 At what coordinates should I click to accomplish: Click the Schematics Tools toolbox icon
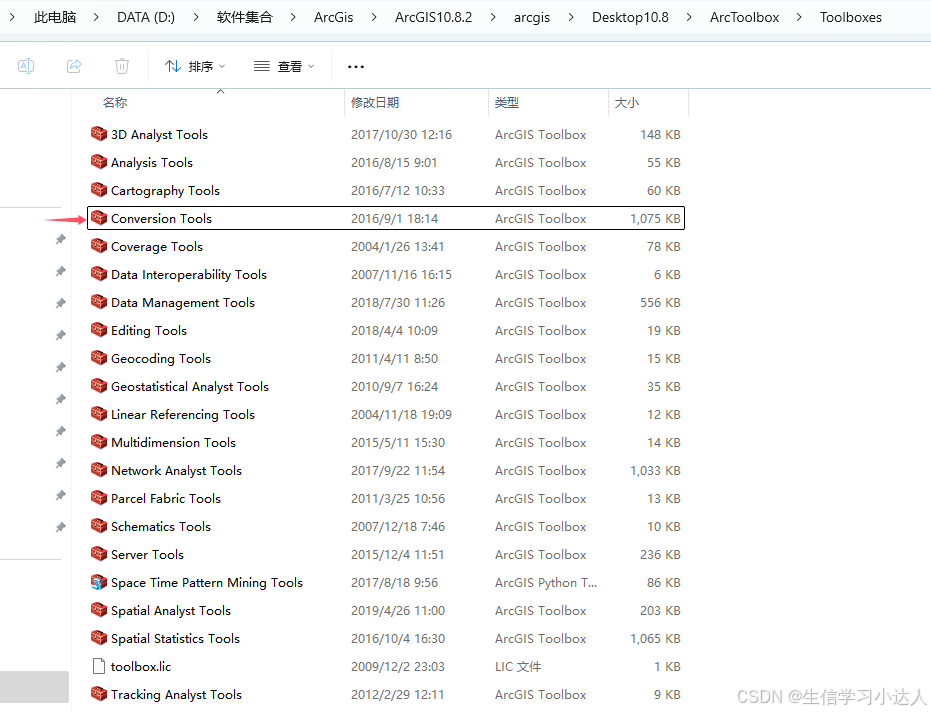click(x=99, y=525)
